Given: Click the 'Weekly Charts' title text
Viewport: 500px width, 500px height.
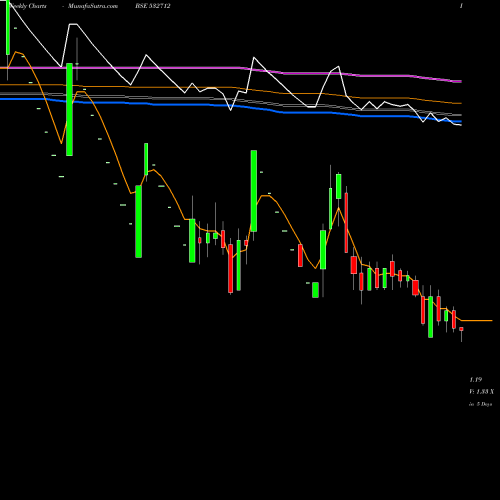Looking at the screenshot, I should click(28, 6).
